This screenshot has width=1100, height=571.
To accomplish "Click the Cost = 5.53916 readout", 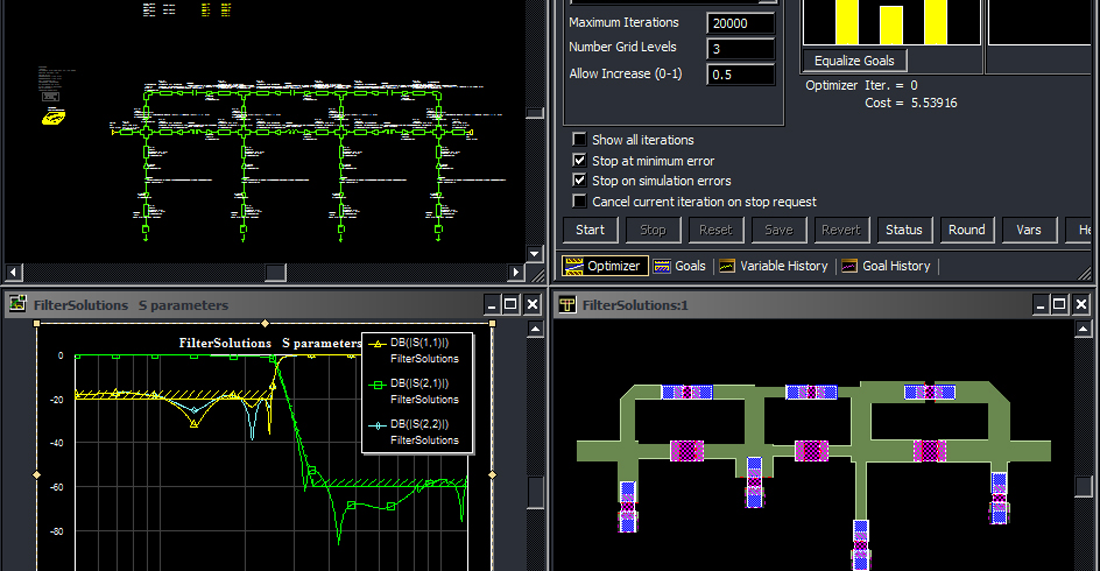I will pos(911,102).
